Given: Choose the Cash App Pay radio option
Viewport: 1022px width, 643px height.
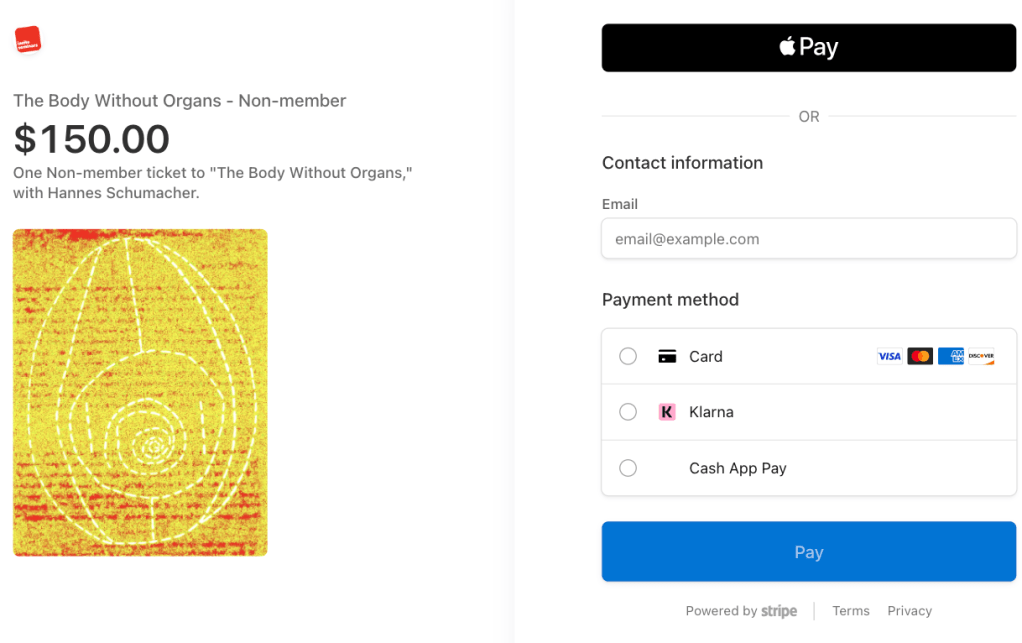Looking at the screenshot, I should pyautogui.click(x=628, y=468).
